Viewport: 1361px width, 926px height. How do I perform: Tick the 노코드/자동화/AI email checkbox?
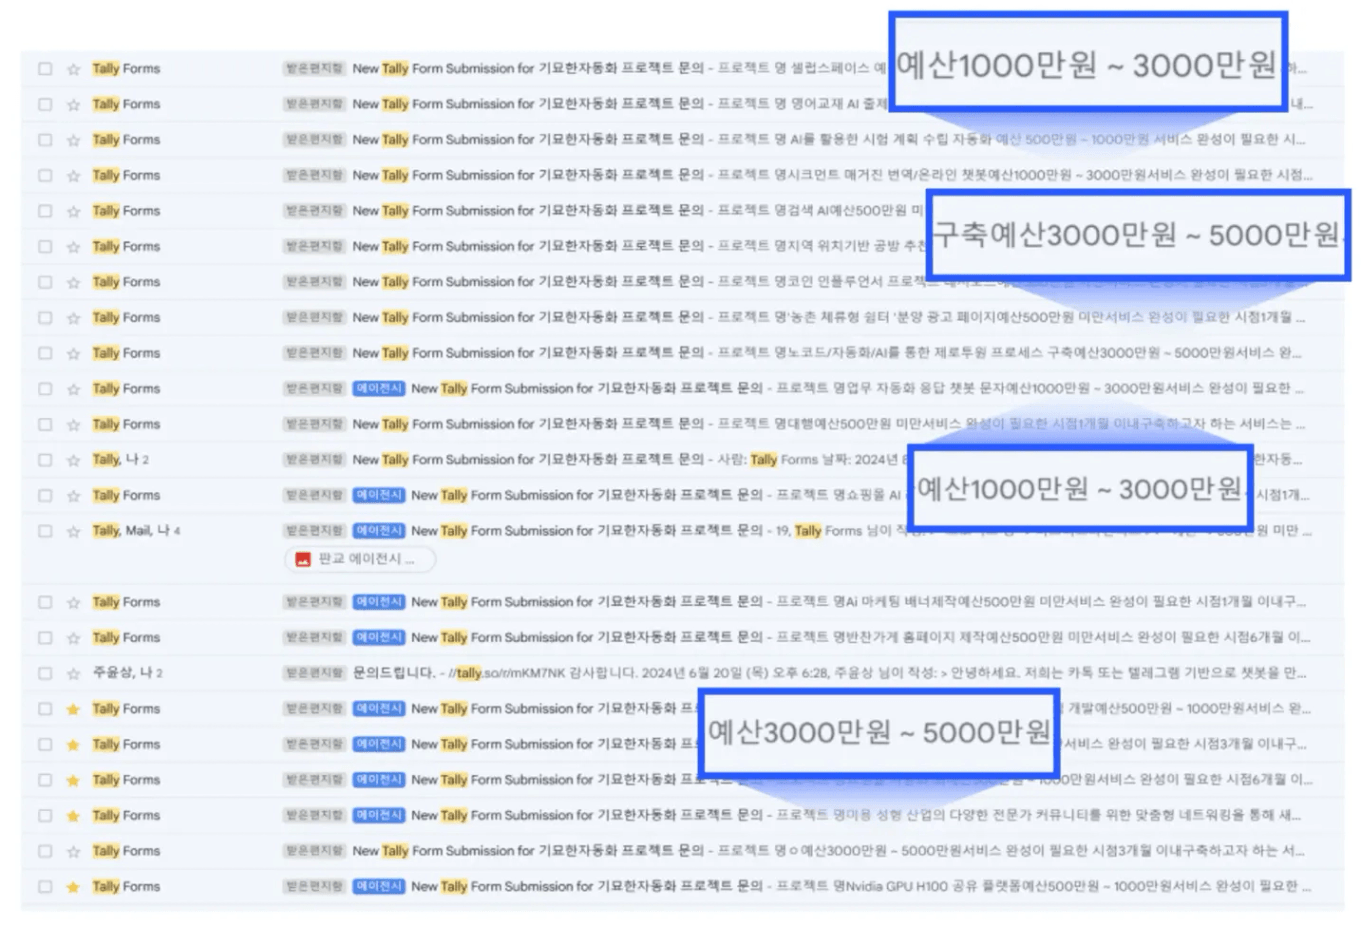(x=45, y=353)
